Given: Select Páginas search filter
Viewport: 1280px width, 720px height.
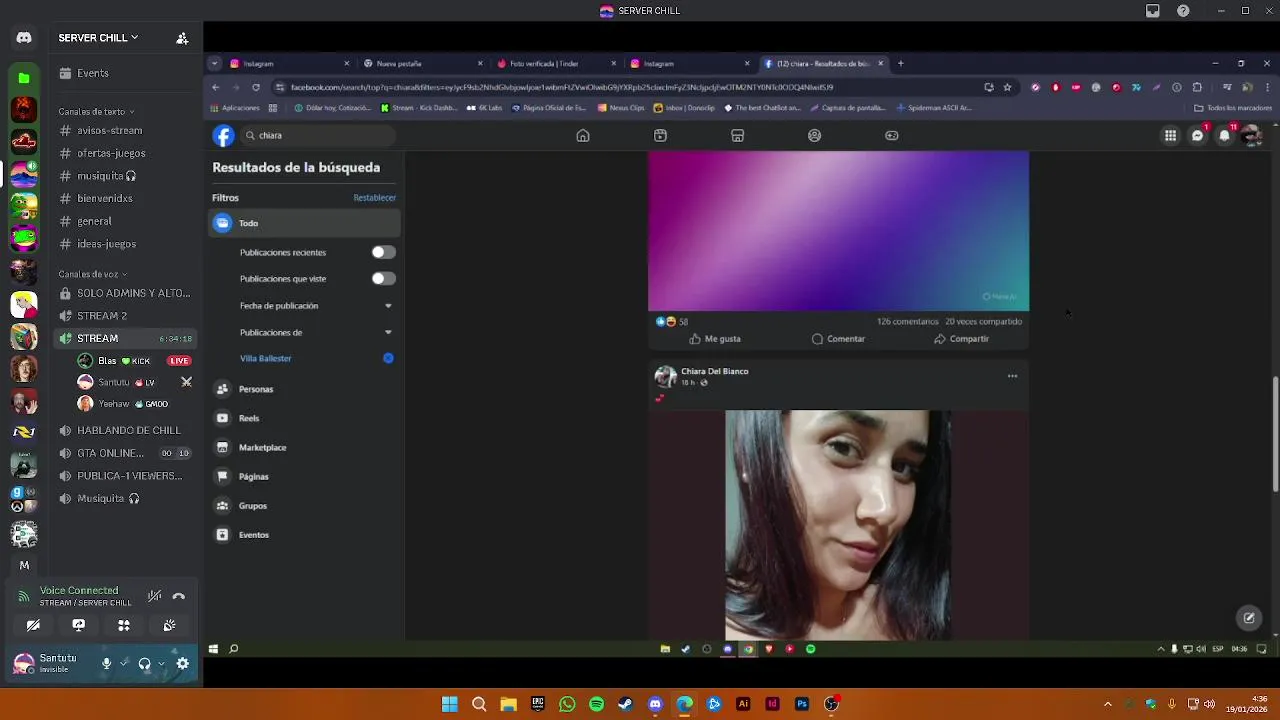Looking at the screenshot, I should [x=304, y=476].
